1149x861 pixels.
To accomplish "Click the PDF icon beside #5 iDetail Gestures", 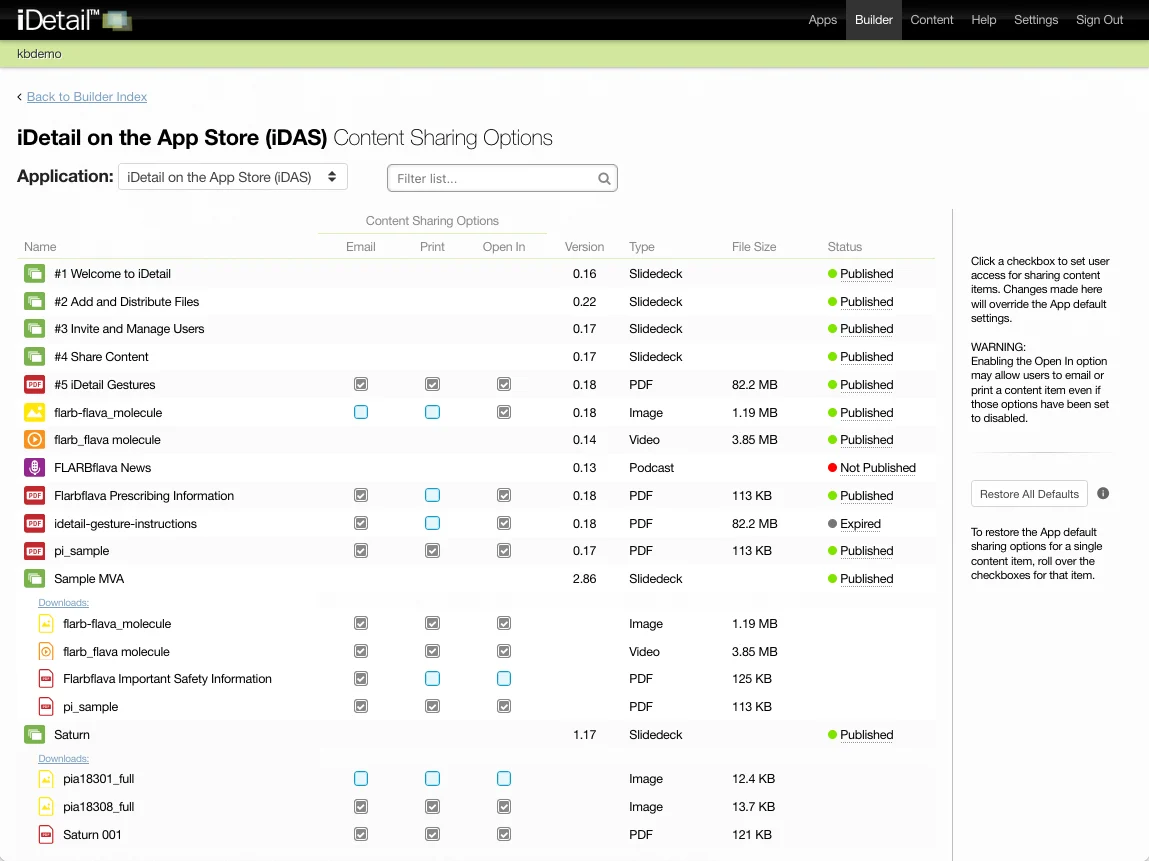I will click(35, 385).
